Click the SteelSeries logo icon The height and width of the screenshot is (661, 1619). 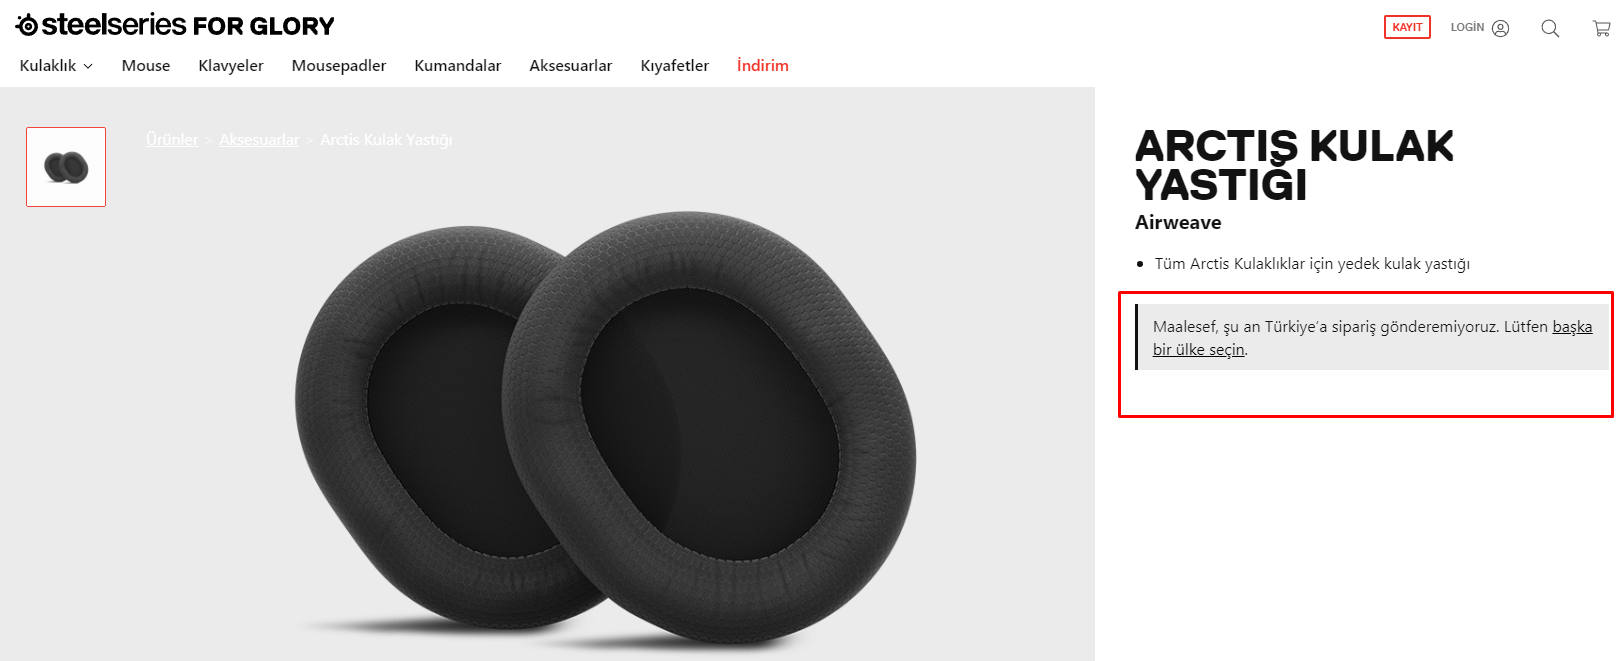pos(27,25)
